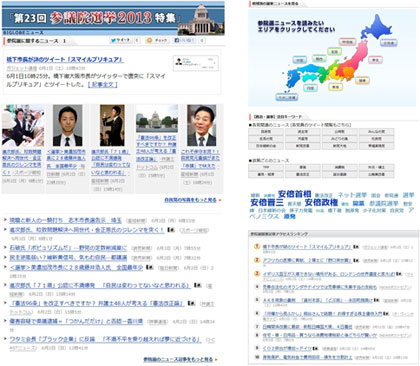Open ranking number 1 橋下市長 article
Viewport: 420px width, 366px height.
307,247
